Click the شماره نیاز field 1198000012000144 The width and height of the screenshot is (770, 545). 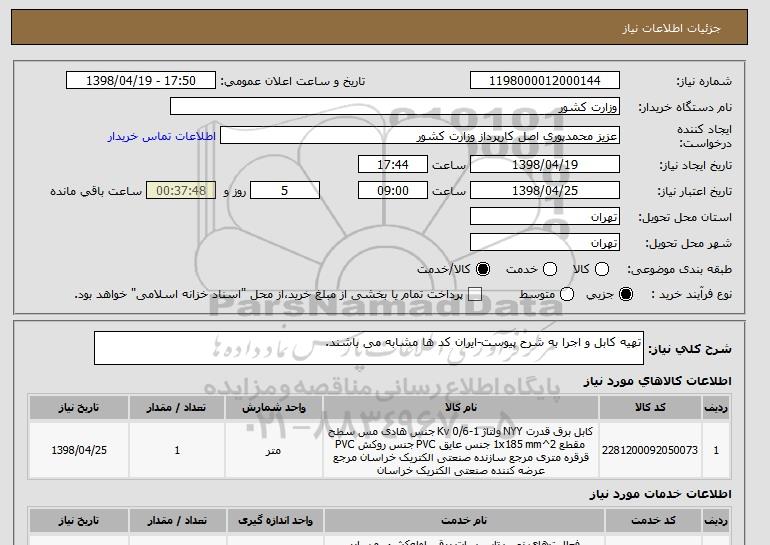pos(545,81)
